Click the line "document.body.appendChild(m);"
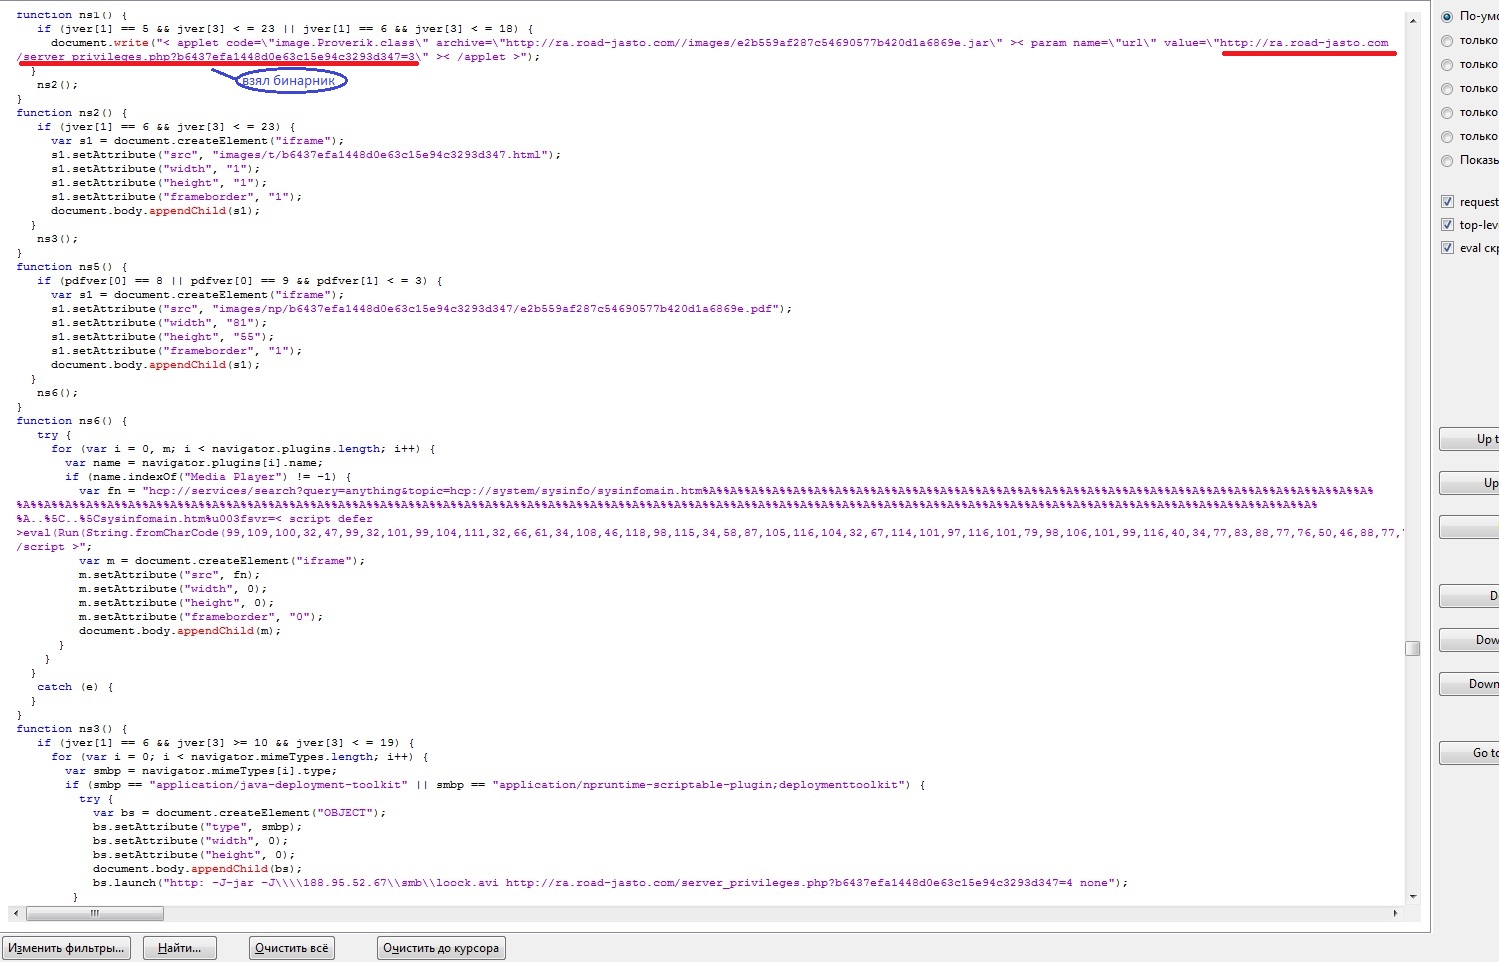 coord(180,631)
